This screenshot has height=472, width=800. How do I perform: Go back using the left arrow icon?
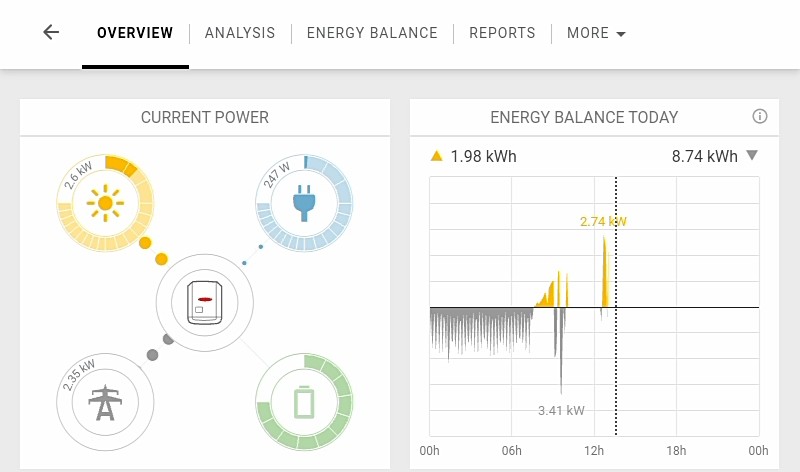click(x=51, y=33)
